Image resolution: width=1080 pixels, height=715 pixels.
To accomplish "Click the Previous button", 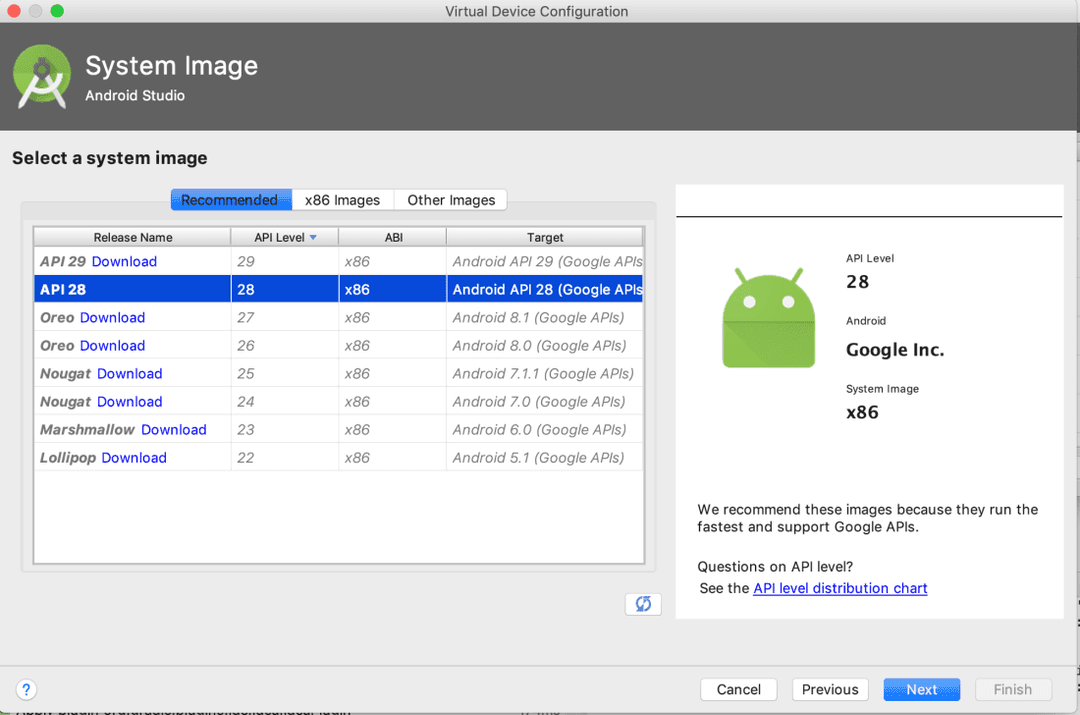I will pyautogui.click(x=830, y=690).
